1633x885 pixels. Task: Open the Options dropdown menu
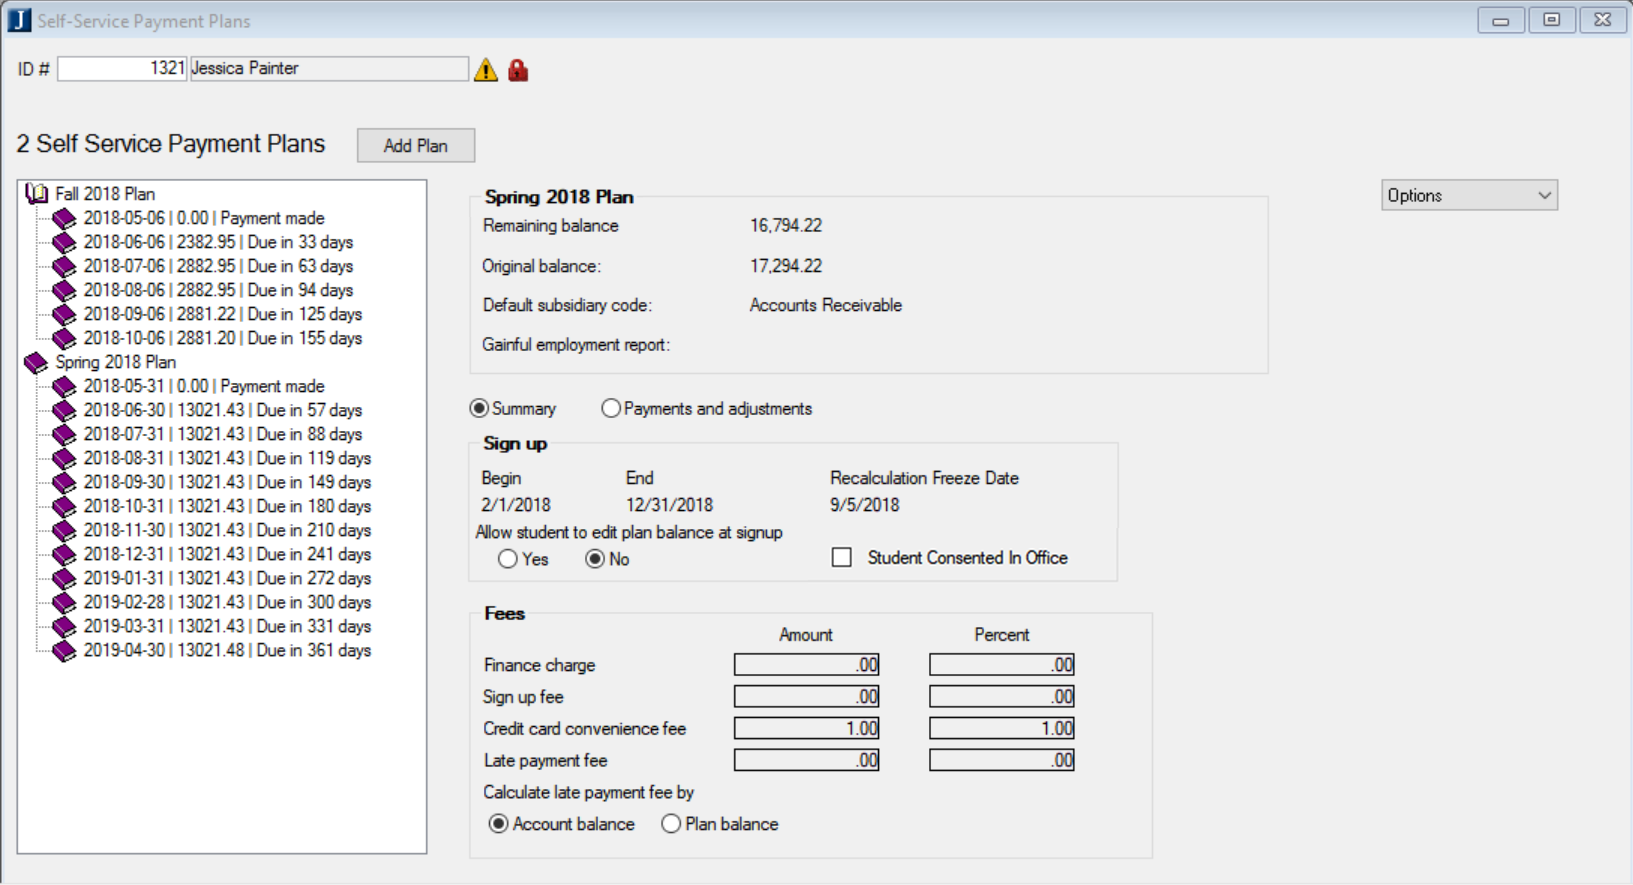(x=1469, y=196)
